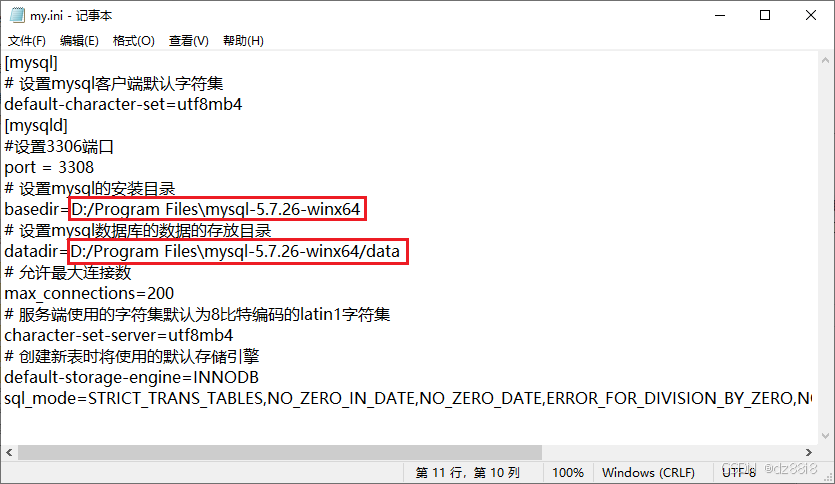The image size is (835, 484).
Task: Minimize the my.ini Notepad window
Action: click(x=720, y=15)
